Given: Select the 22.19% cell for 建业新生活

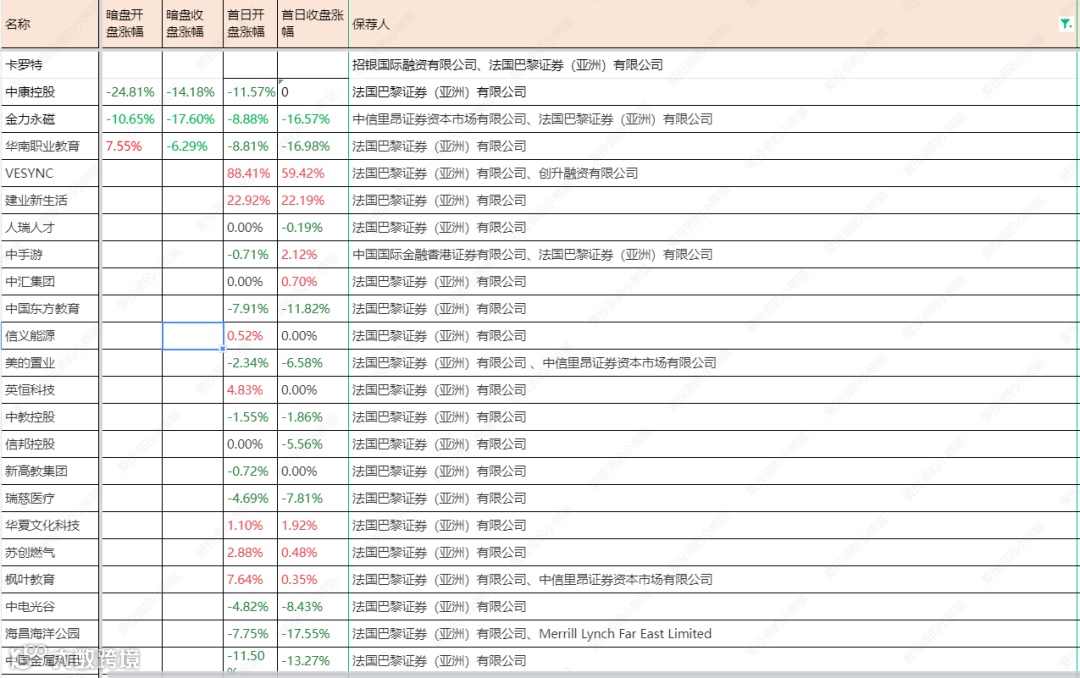Looking at the screenshot, I should pyautogui.click(x=313, y=201).
